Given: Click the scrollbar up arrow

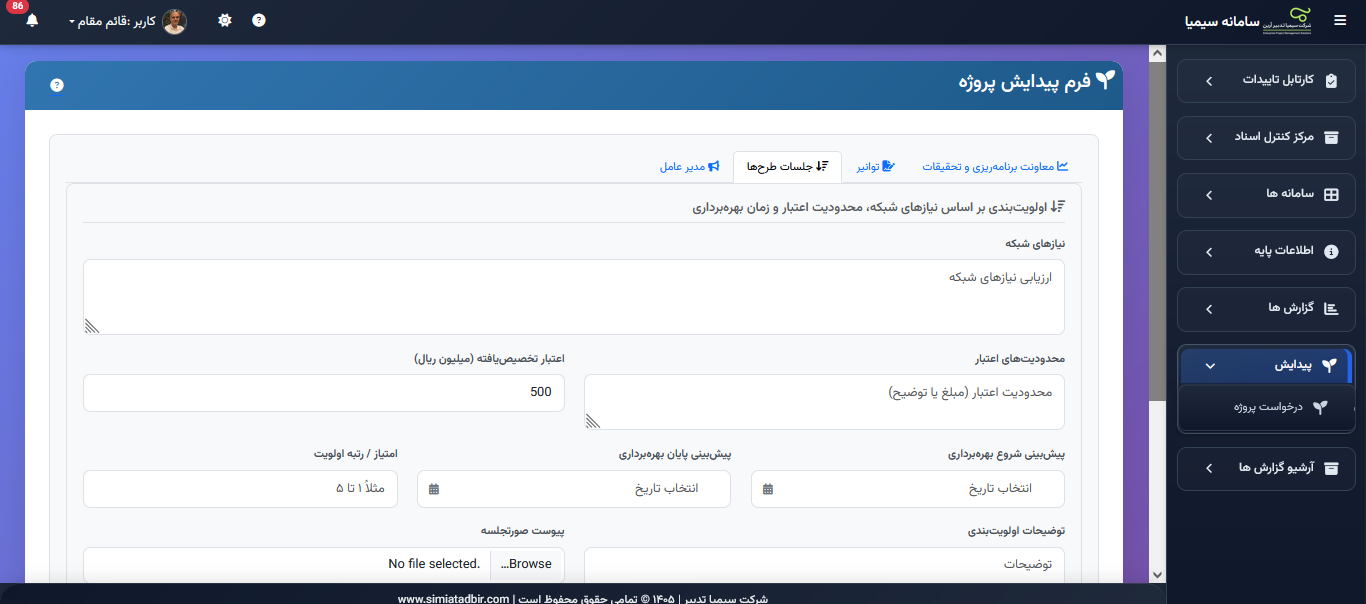Looking at the screenshot, I should coord(1157,53).
